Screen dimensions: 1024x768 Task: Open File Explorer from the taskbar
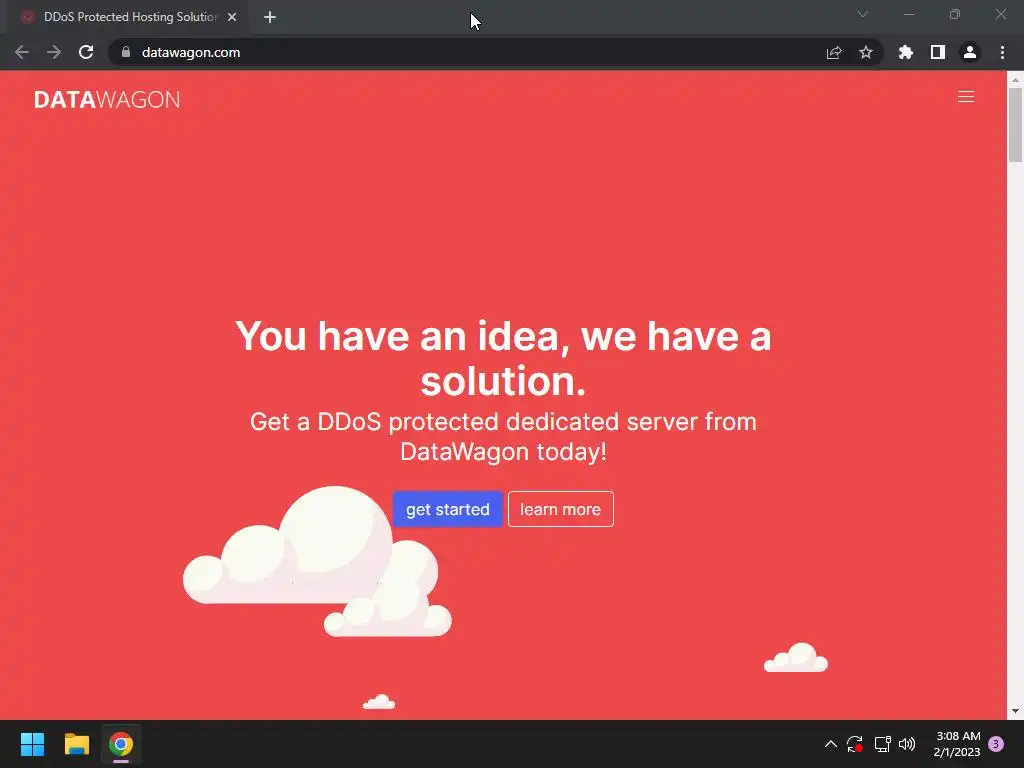[x=76, y=744]
